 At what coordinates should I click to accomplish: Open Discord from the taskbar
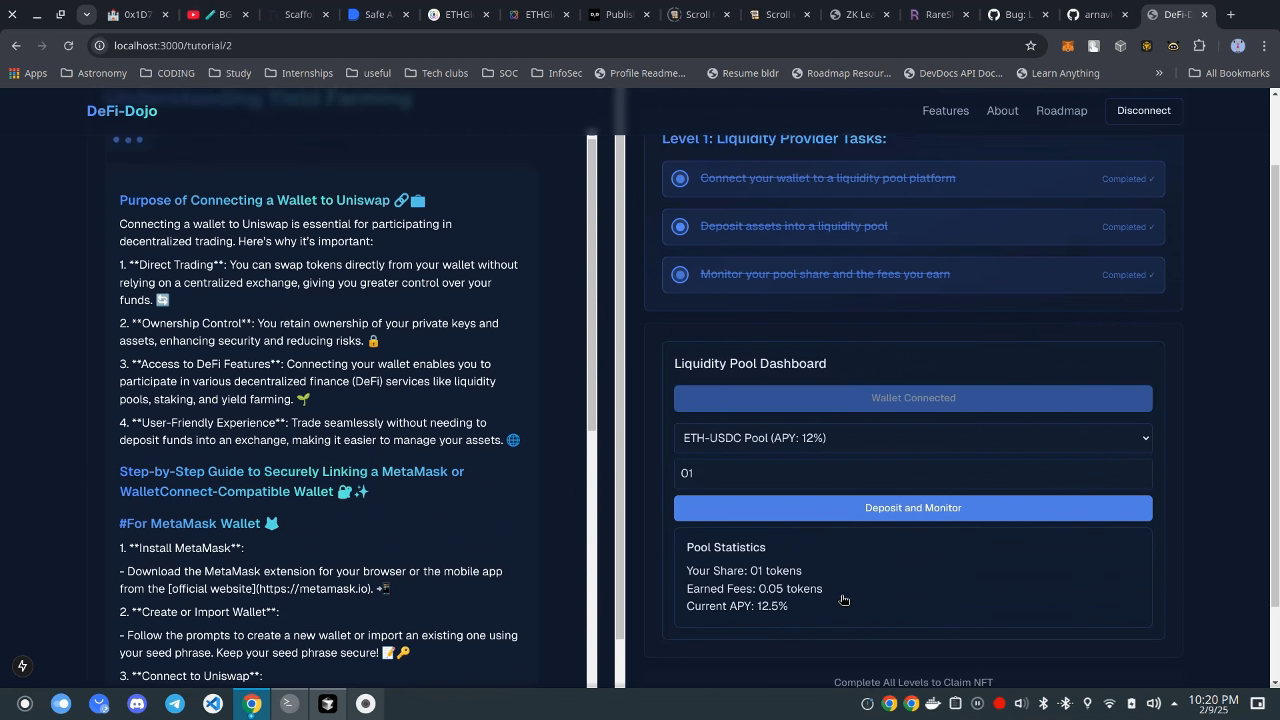137,704
